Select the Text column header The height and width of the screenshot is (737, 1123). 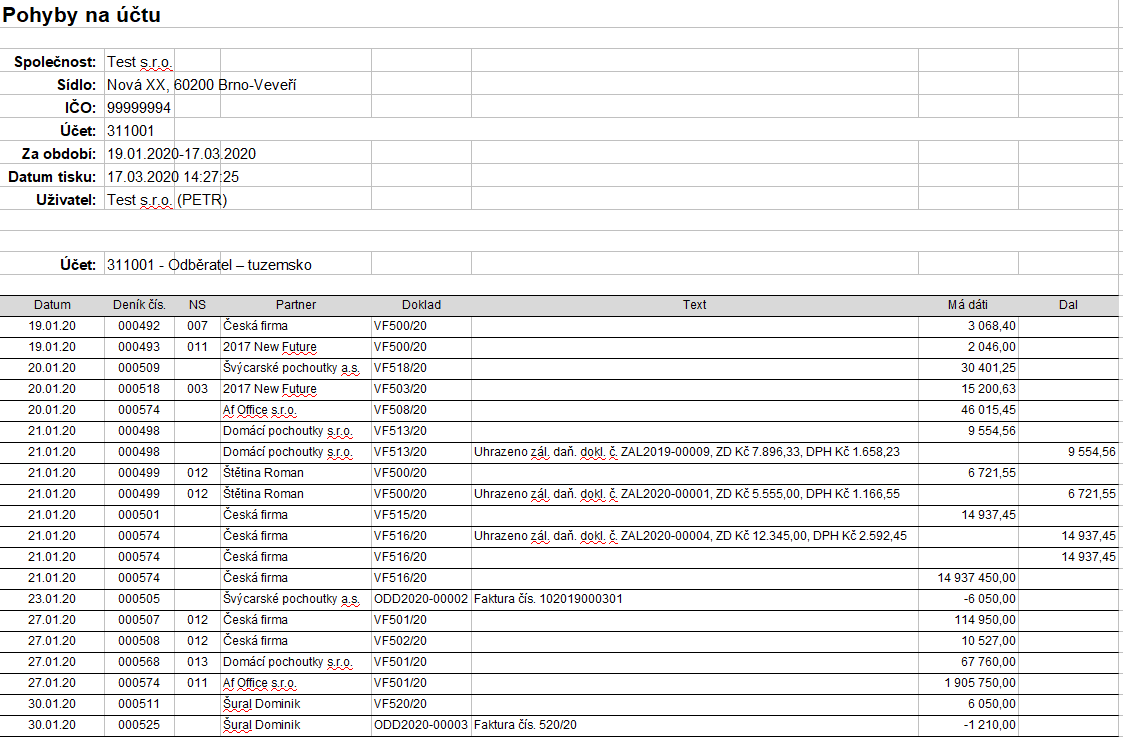pos(694,305)
